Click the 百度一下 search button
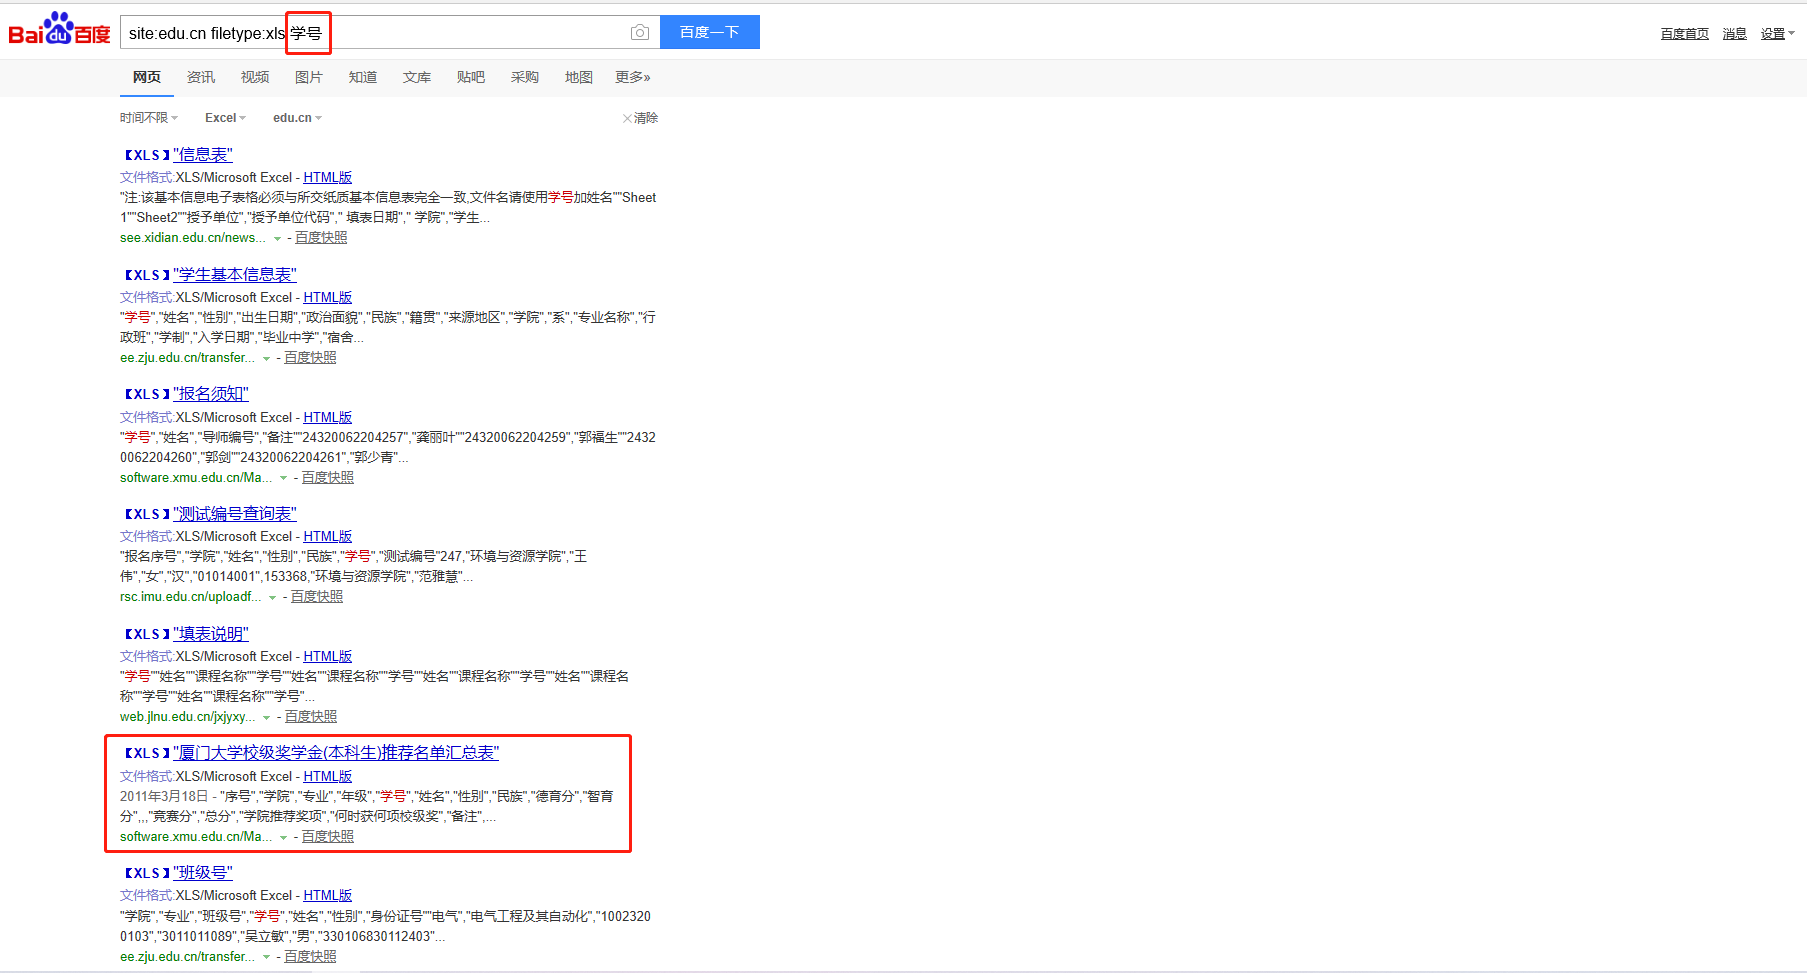This screenshot has height=973, width=1807. coord(710,32)
